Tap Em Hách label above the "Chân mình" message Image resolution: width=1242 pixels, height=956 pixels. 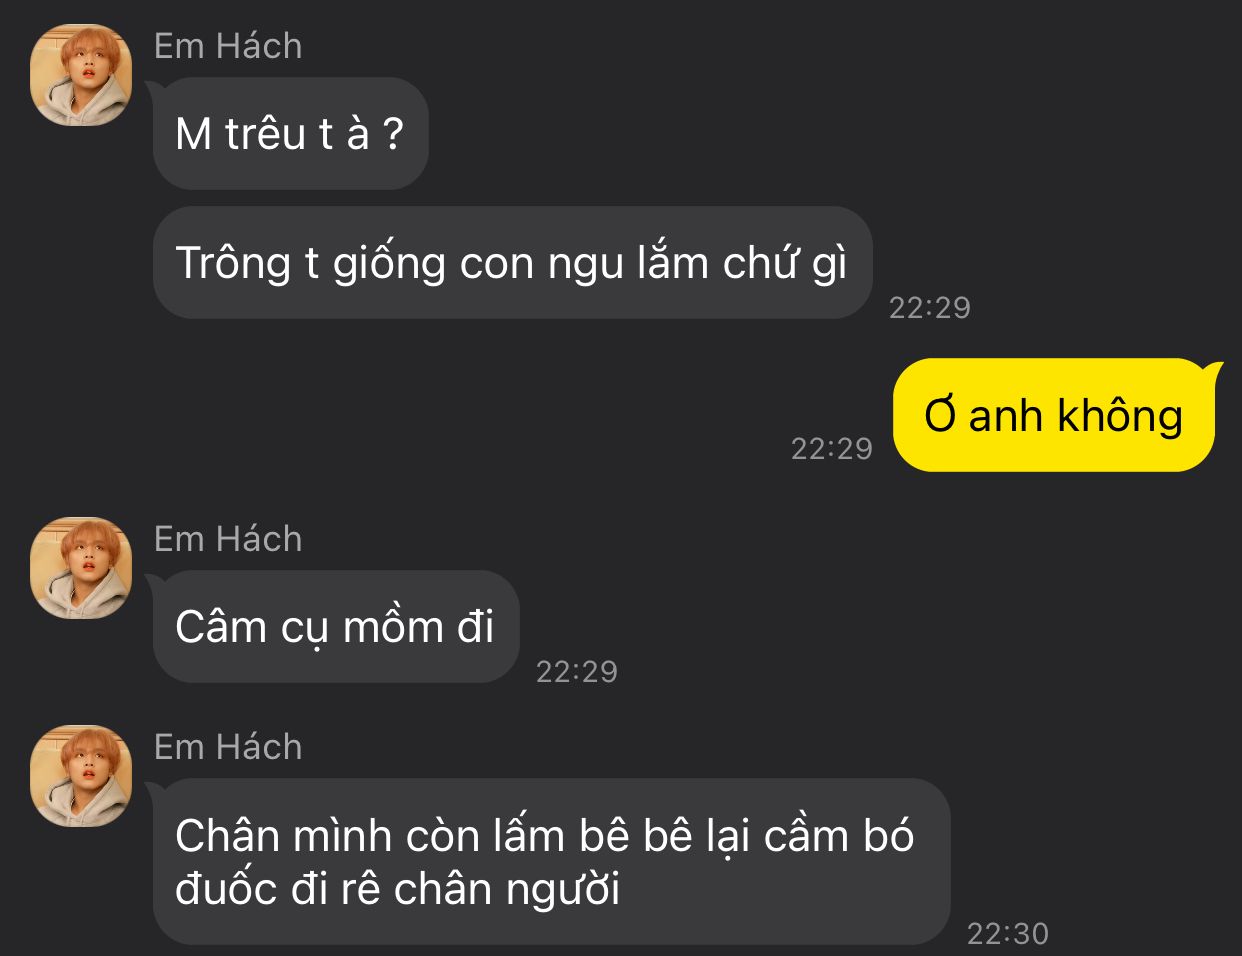pyautogui.click(x=228, y=747)
